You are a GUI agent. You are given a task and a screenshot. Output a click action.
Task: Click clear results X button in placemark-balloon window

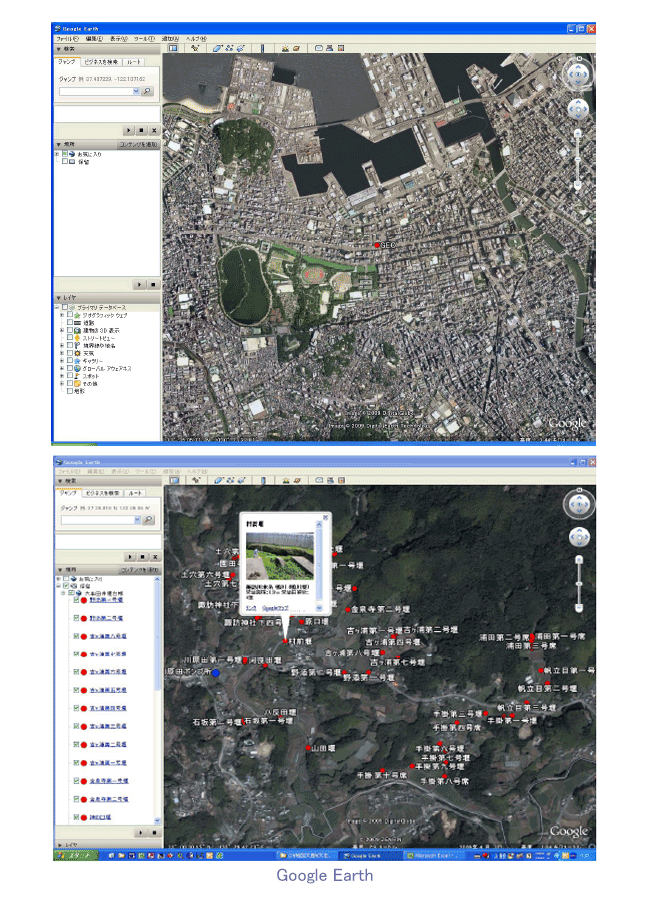click(155, 557)
